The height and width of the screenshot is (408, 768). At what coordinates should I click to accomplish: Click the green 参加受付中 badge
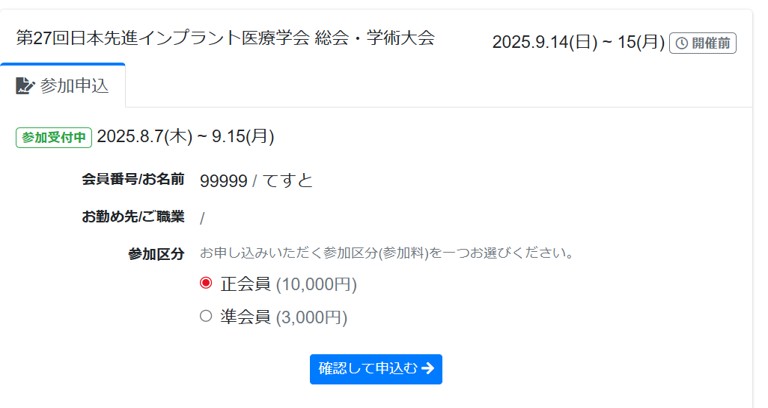(54, 137)
